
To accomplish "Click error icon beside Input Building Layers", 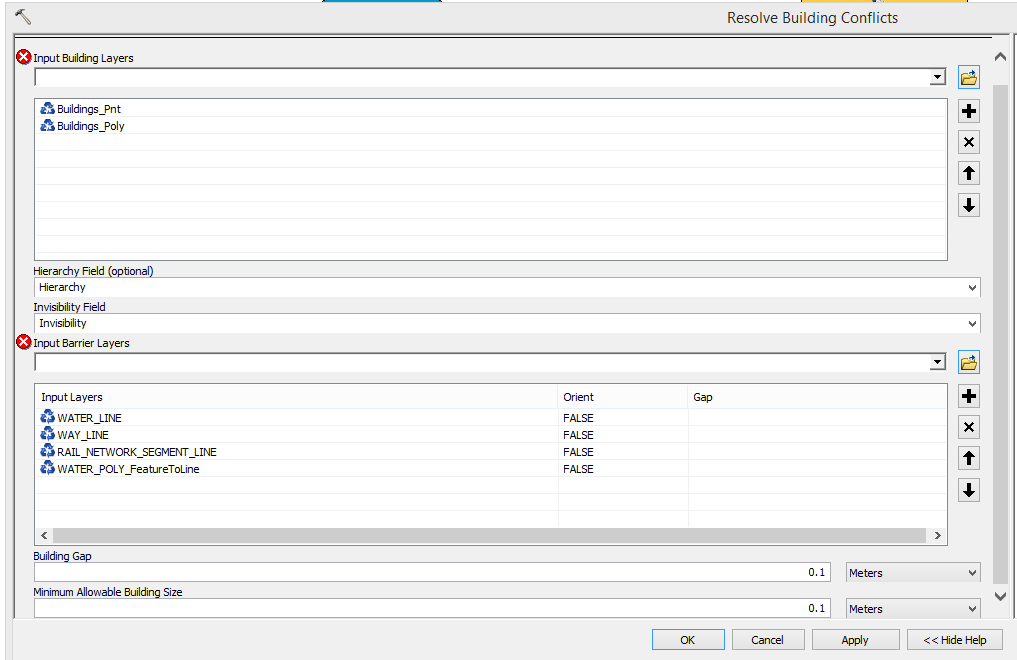I will 24,57.
